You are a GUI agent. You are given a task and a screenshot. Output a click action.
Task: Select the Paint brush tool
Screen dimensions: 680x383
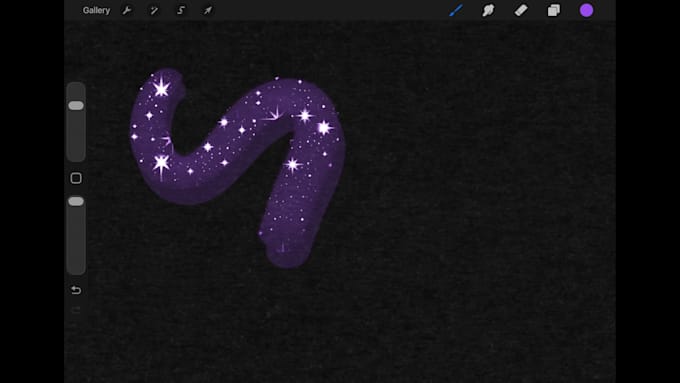pos(456,10)
